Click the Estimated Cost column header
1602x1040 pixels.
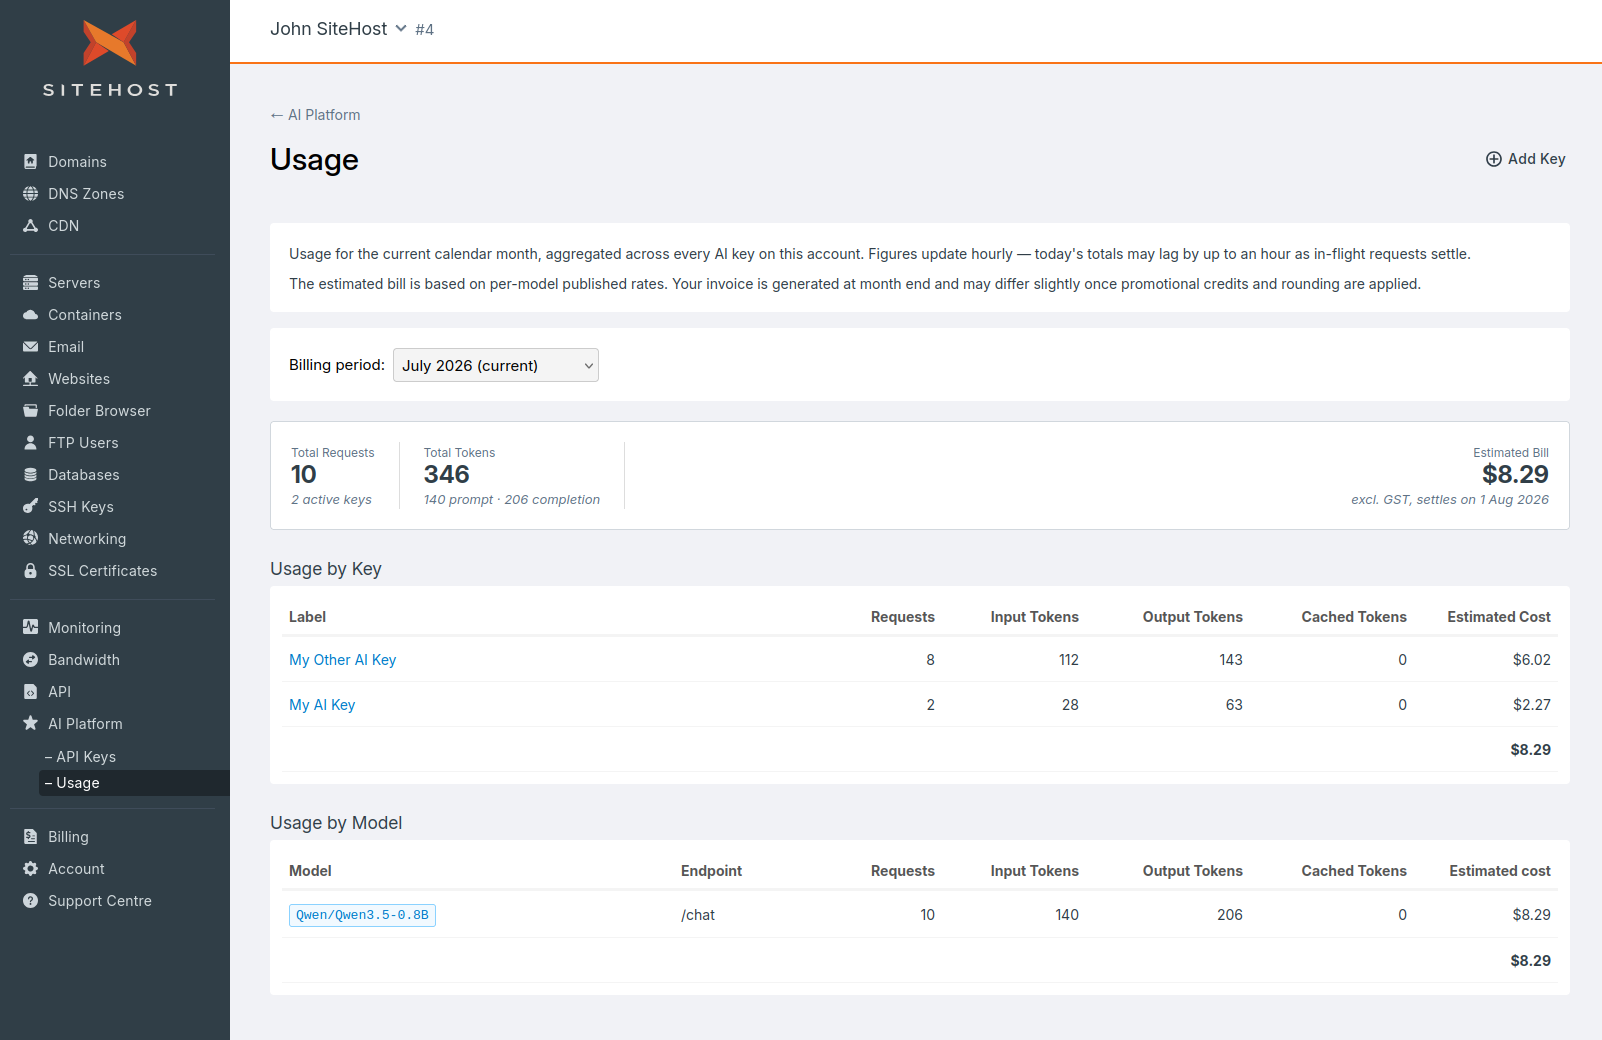point(1499,617)
